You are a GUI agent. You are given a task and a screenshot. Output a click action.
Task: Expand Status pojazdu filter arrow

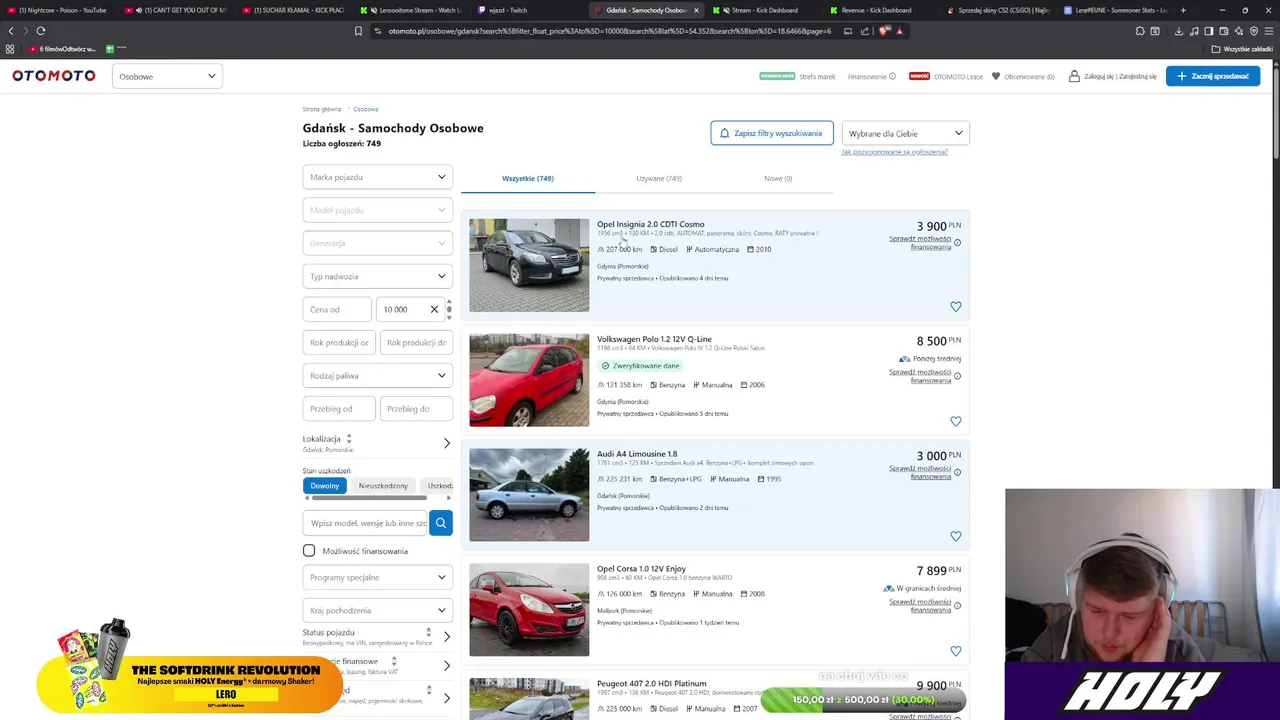(447, 636)
